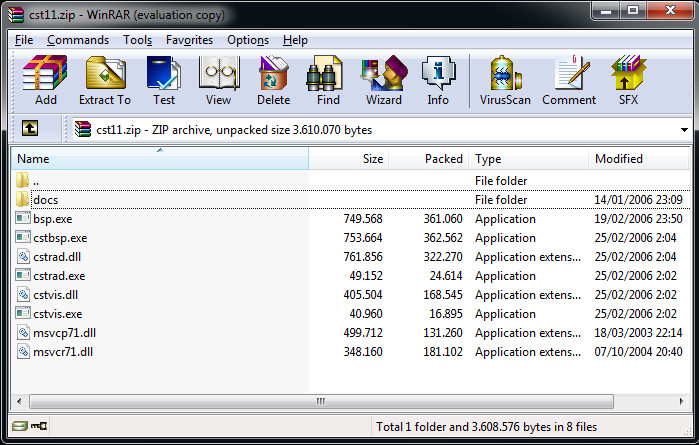This screenshot has width=699, height=445.
Task: Click the cstrad.exe file icon
Action: coord(23,275)
